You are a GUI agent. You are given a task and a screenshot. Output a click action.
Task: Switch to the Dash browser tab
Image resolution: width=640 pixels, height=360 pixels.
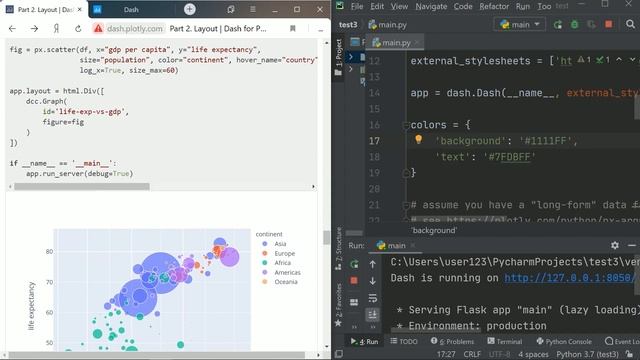click(x=131, y=9)
